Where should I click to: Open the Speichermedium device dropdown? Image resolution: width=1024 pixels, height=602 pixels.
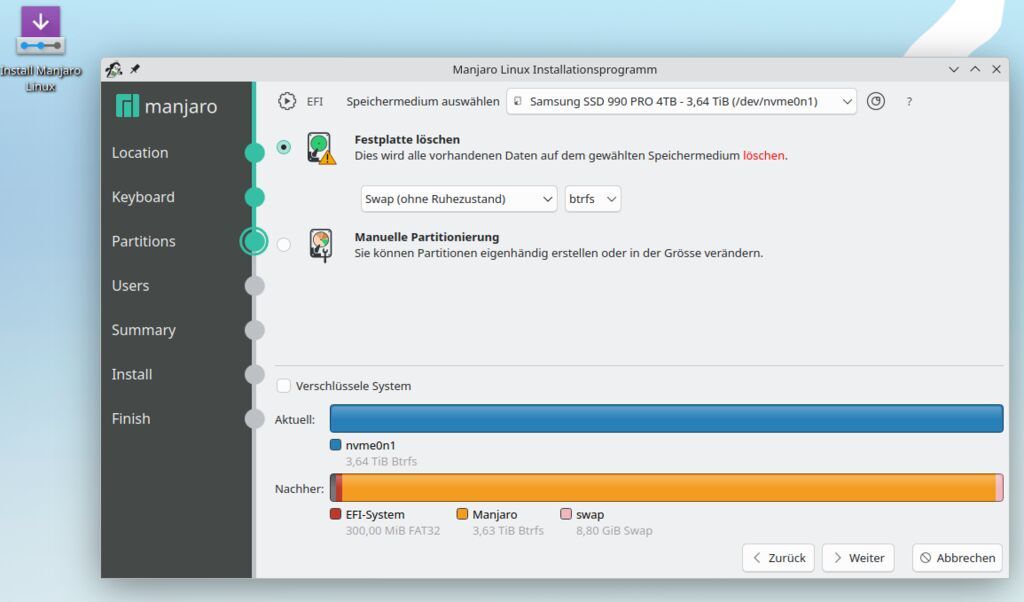[681, 101]
